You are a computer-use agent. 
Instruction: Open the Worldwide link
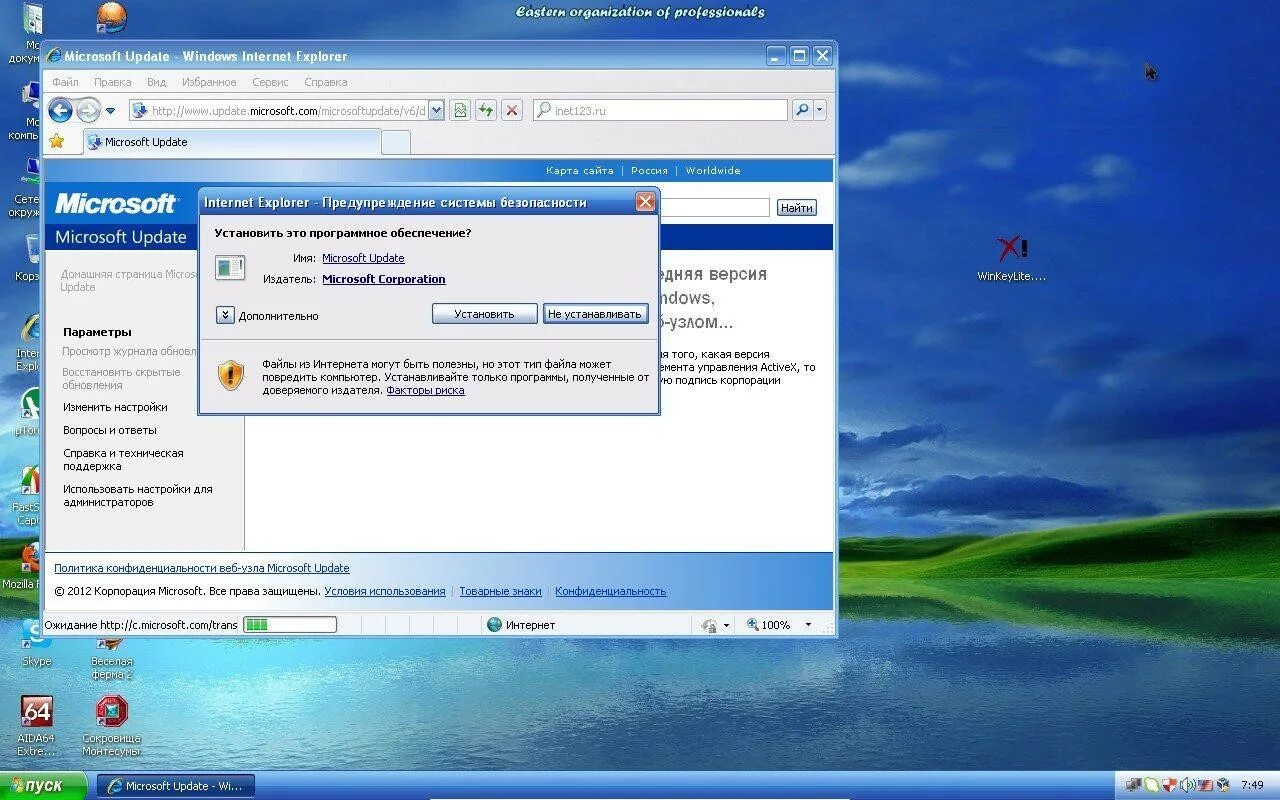tap(713, 171)
